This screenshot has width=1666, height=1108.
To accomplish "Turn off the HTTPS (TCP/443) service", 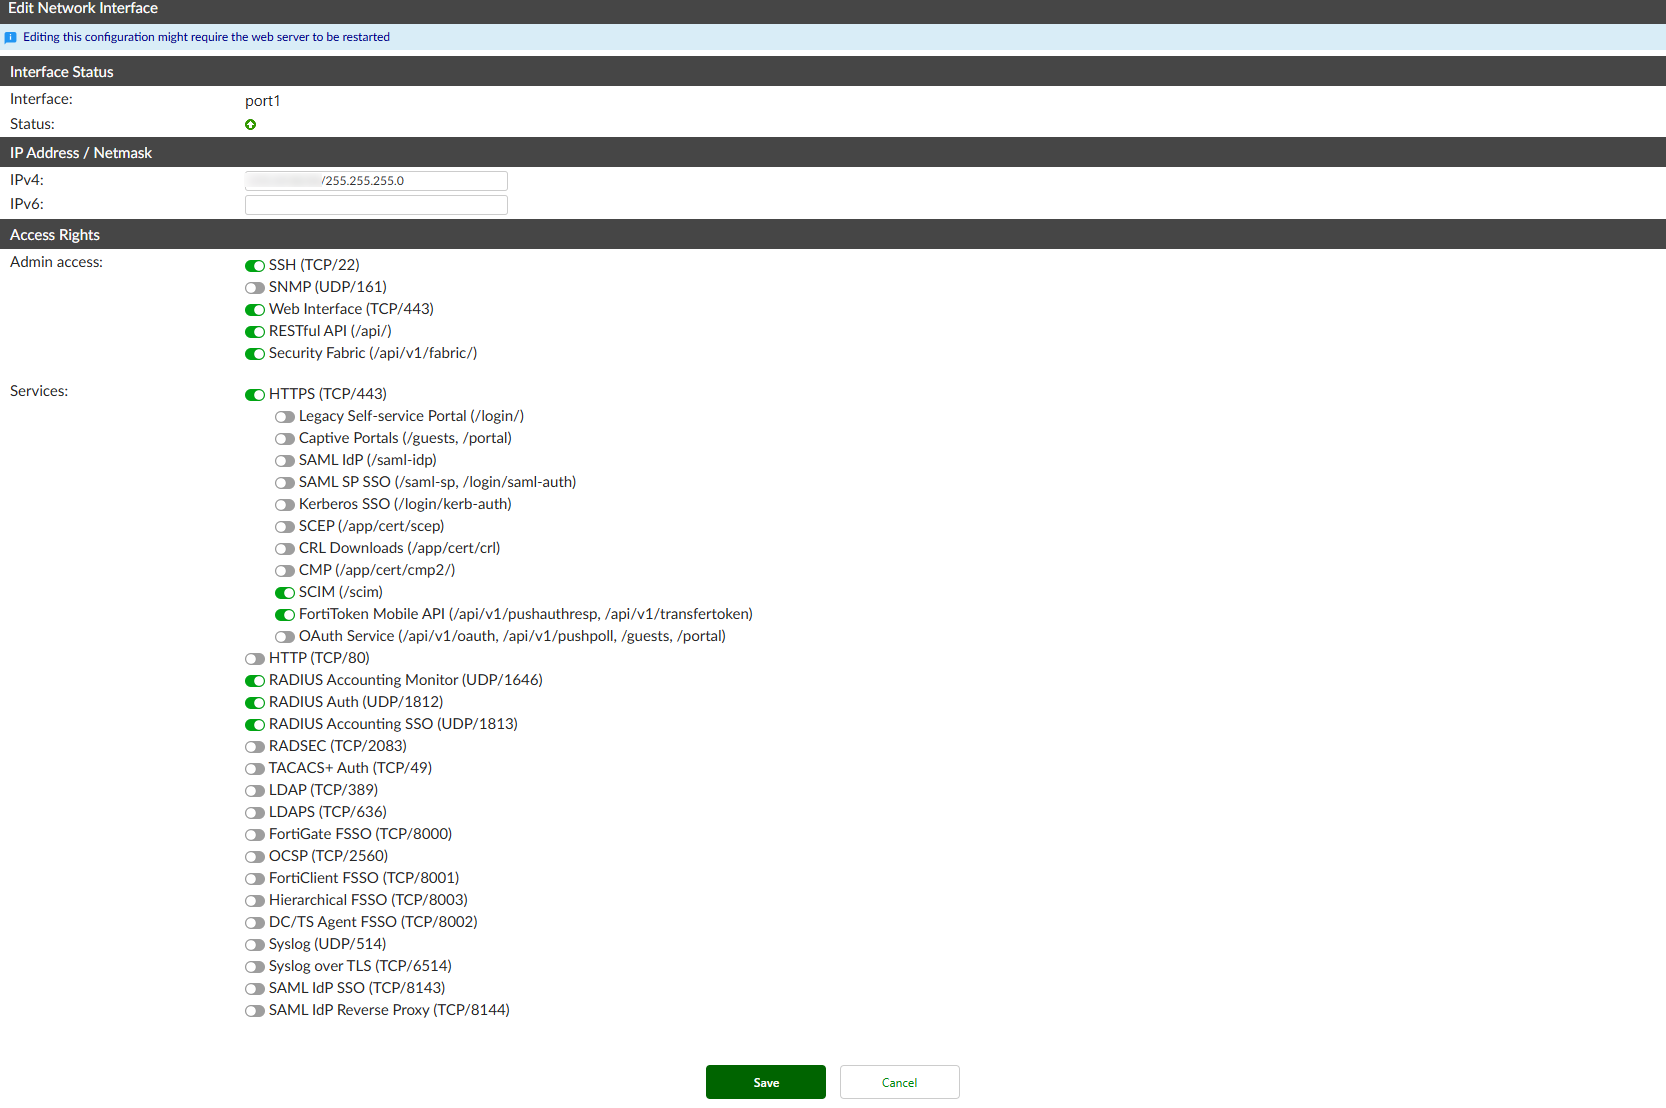I will [254, 394].
